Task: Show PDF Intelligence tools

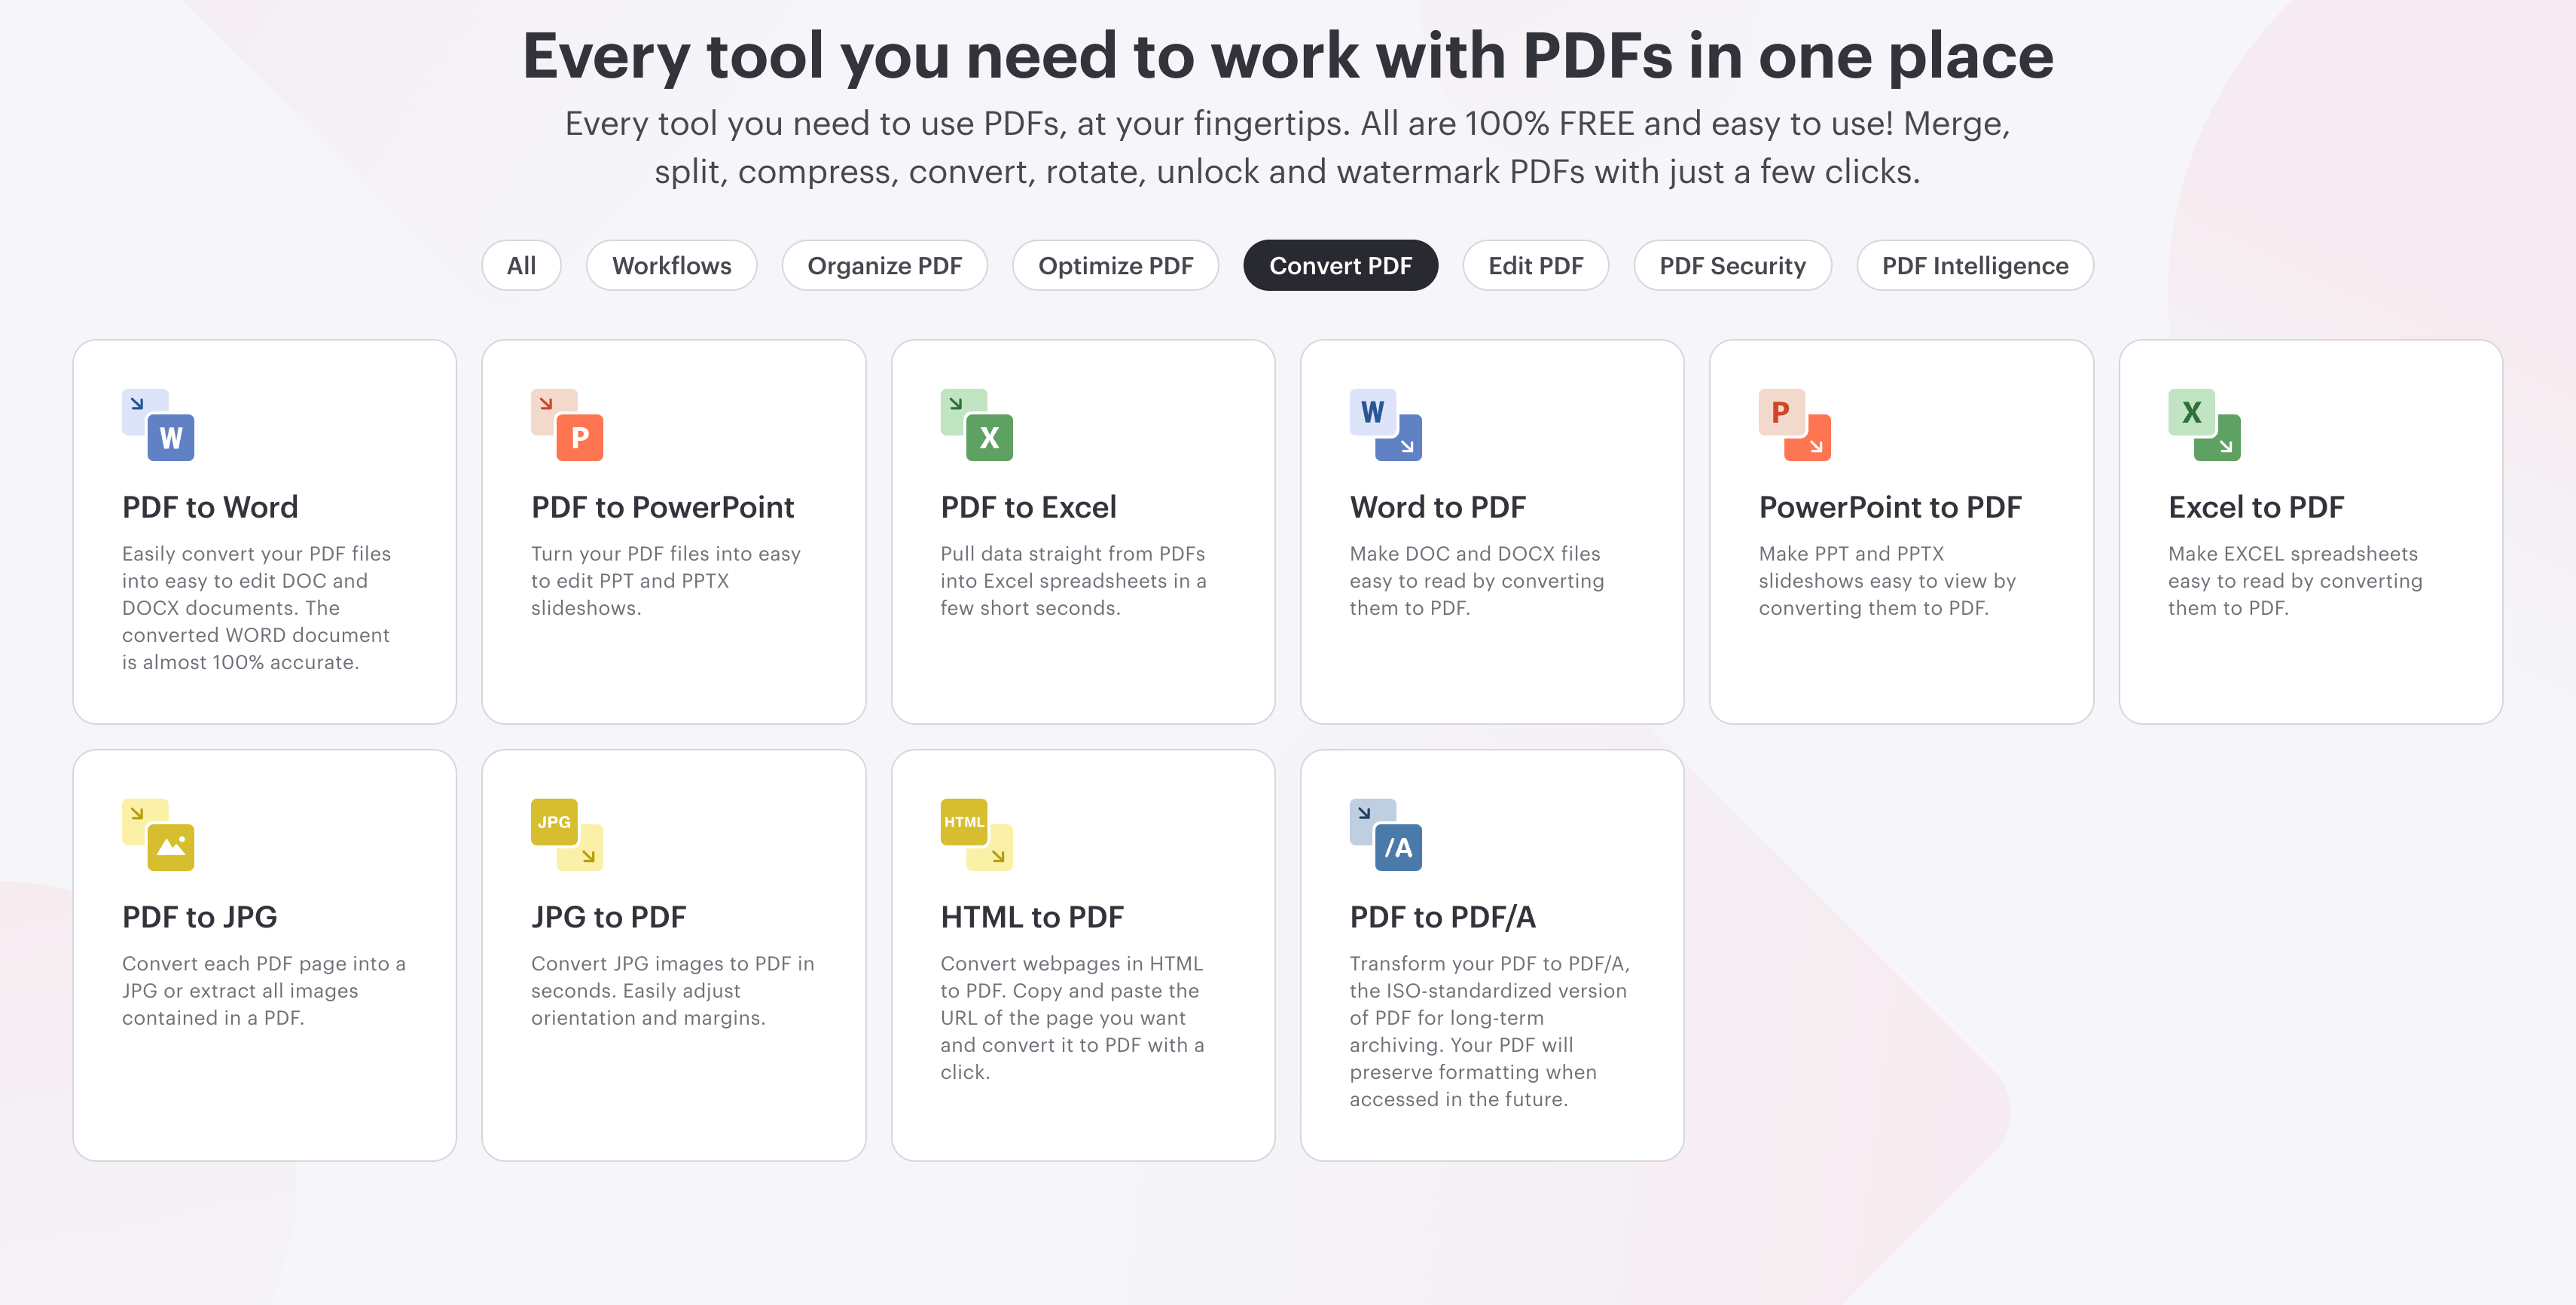Action: pos(1975,266)
